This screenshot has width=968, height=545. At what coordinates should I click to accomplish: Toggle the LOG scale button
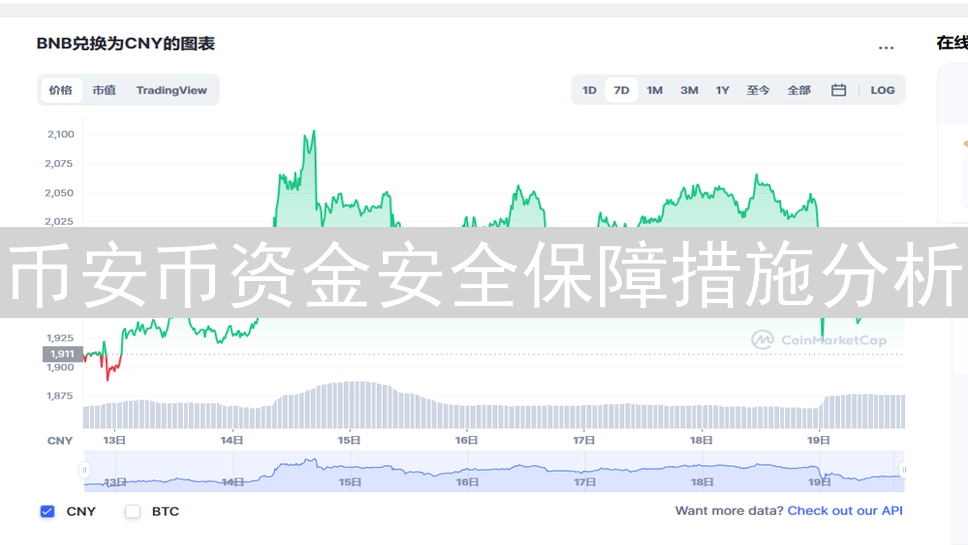pos(882,91)
